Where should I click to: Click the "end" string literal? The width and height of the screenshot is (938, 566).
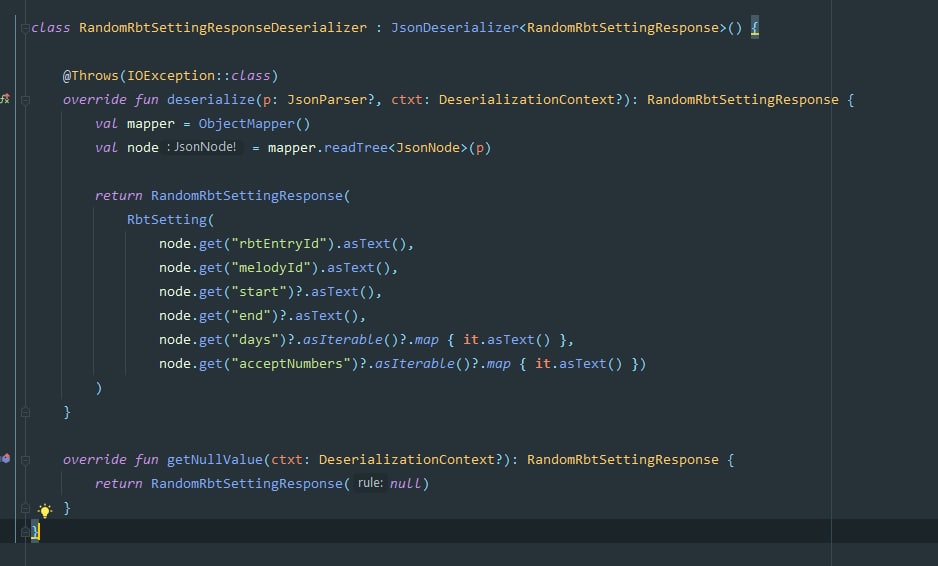click(x=251, y=315)
